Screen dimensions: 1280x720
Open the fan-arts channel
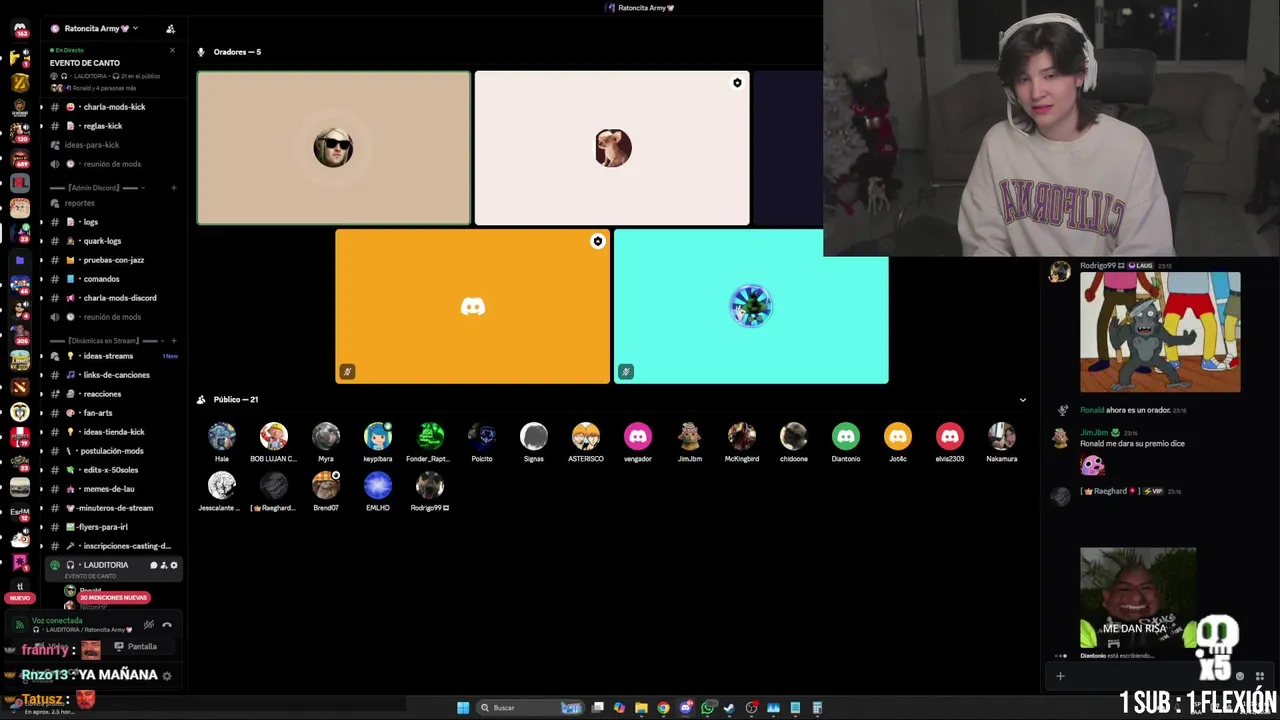(x=113, y=413)
